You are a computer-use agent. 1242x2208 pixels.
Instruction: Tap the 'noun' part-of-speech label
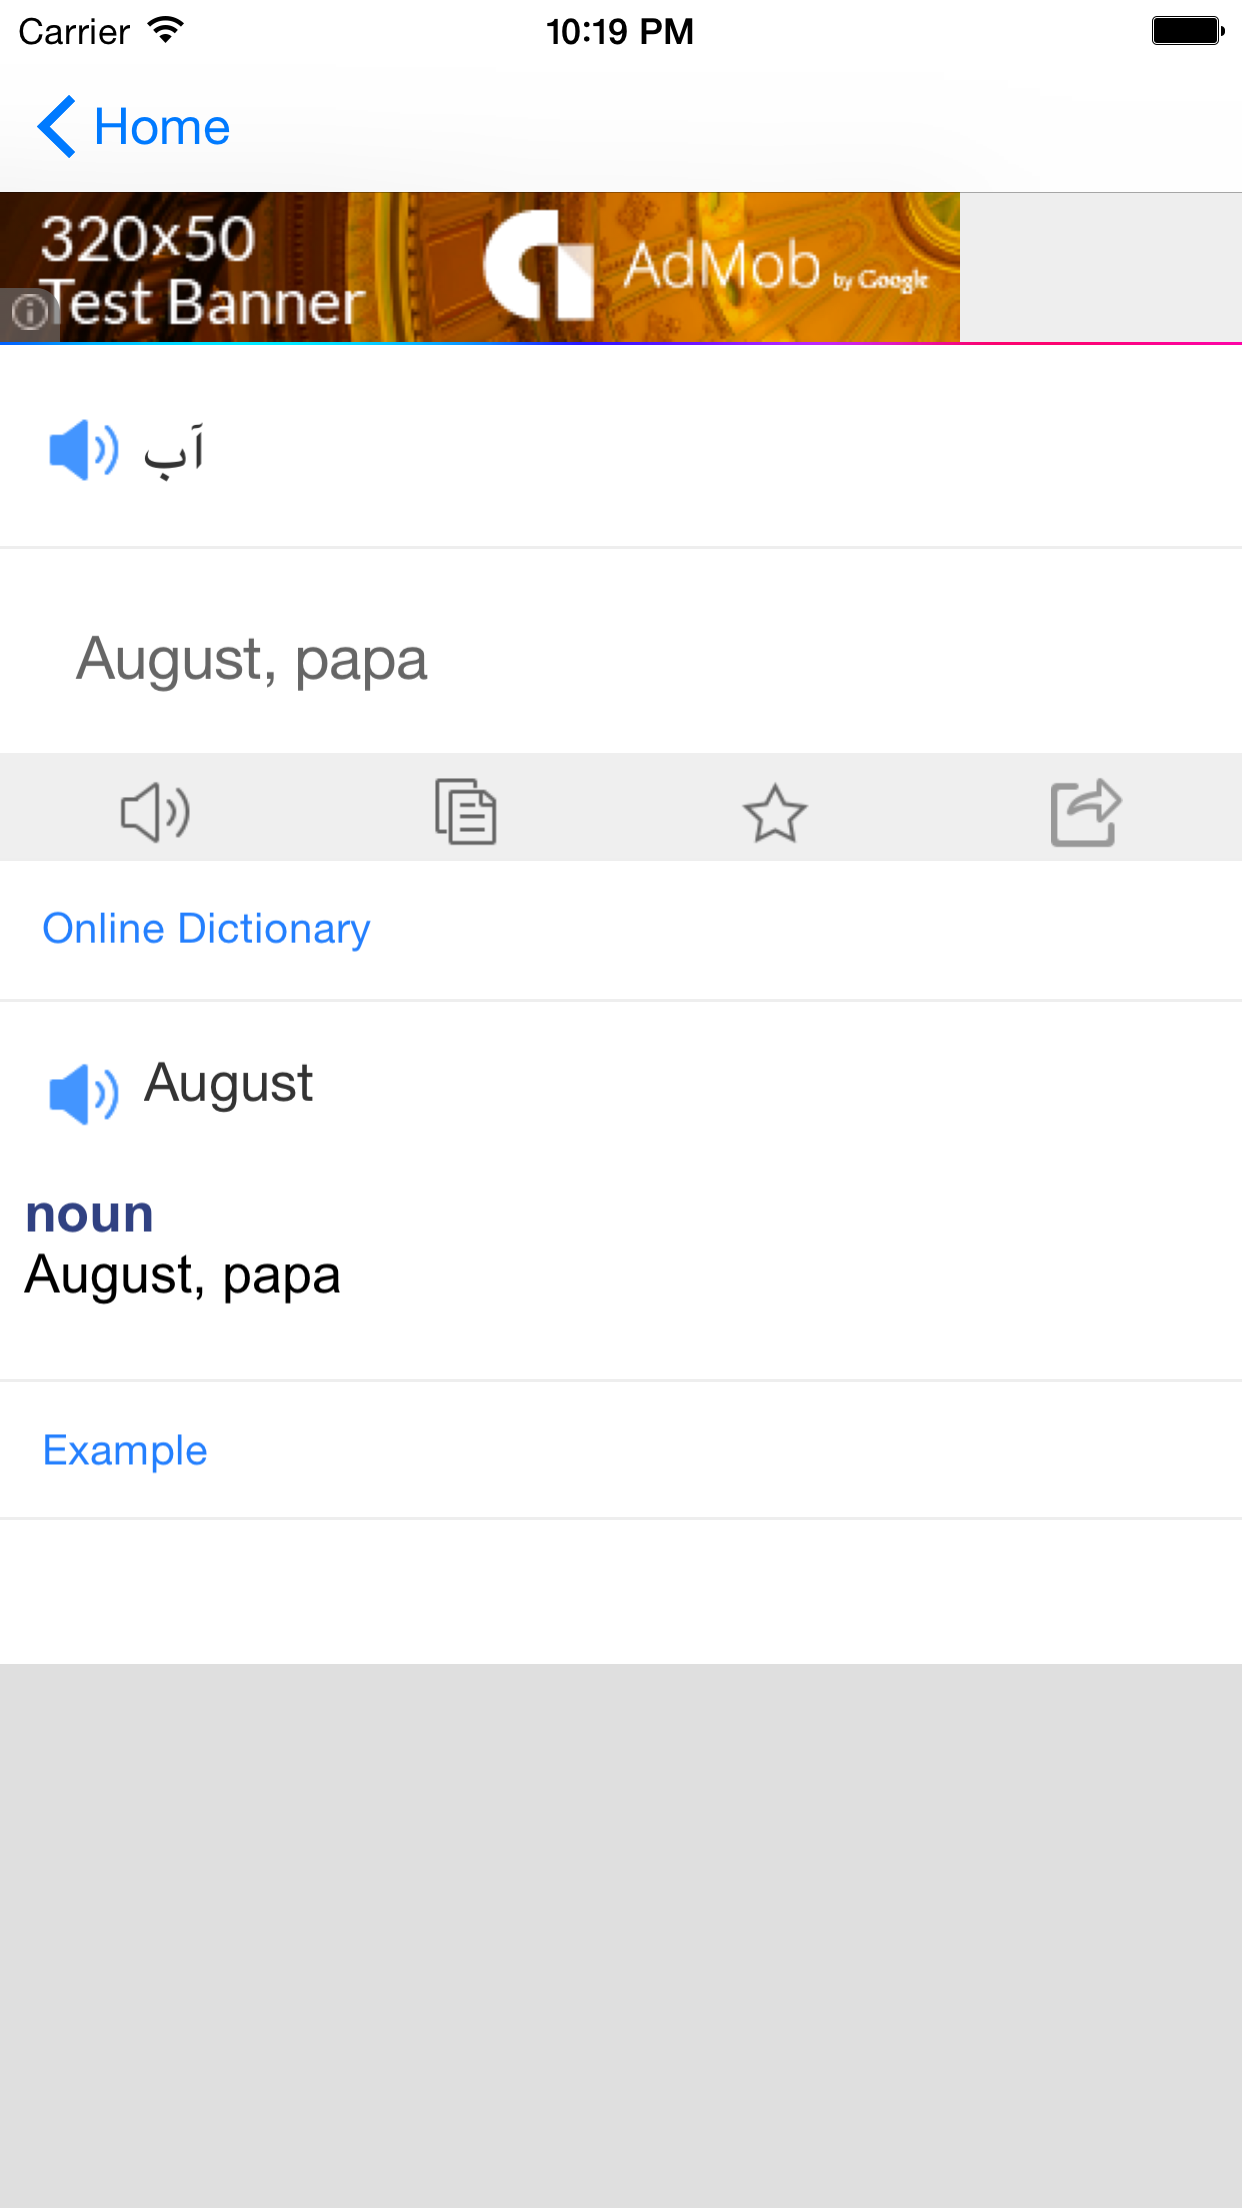[89, 1214]
